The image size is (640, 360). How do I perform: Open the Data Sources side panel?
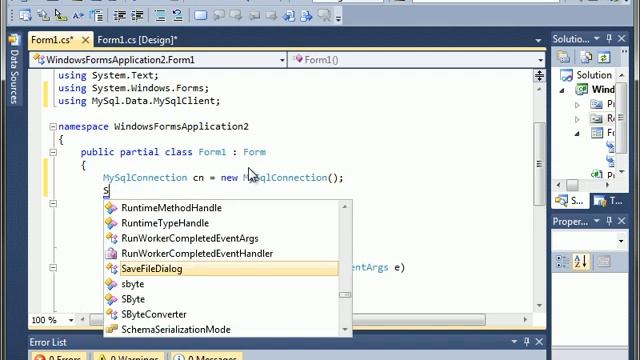point(14,69)
